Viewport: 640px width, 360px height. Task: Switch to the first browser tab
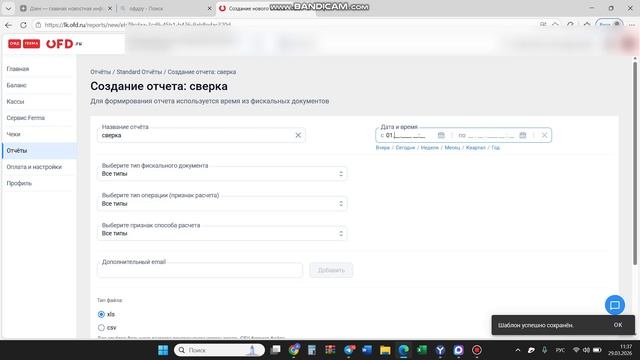coord(65,8)
